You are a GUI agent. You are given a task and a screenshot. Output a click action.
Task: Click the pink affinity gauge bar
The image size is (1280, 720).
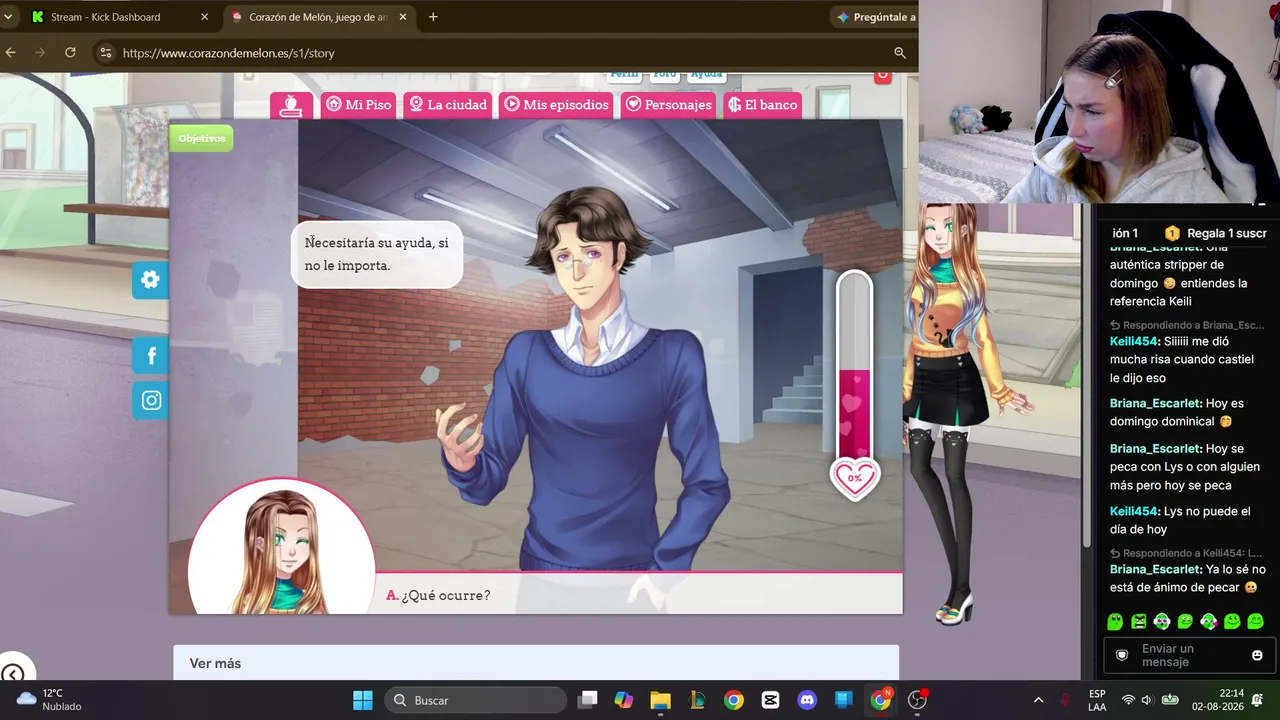click(855, 365)
